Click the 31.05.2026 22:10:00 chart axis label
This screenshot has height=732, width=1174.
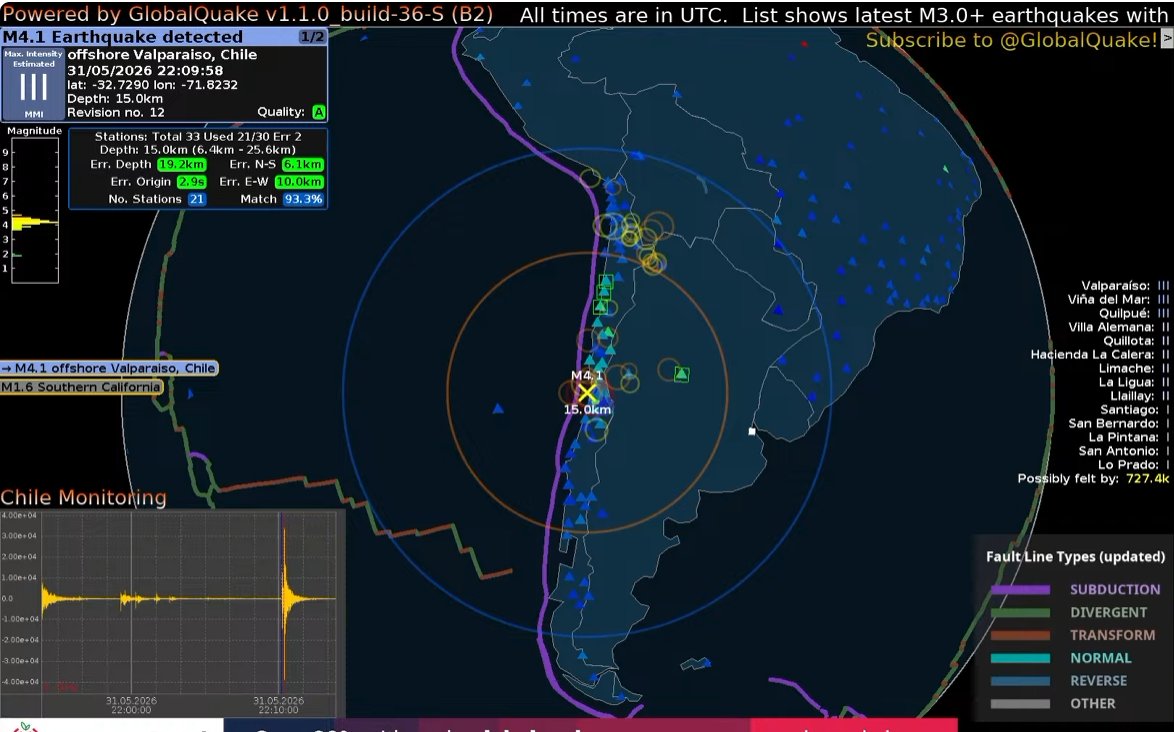(x=279, y=705)
